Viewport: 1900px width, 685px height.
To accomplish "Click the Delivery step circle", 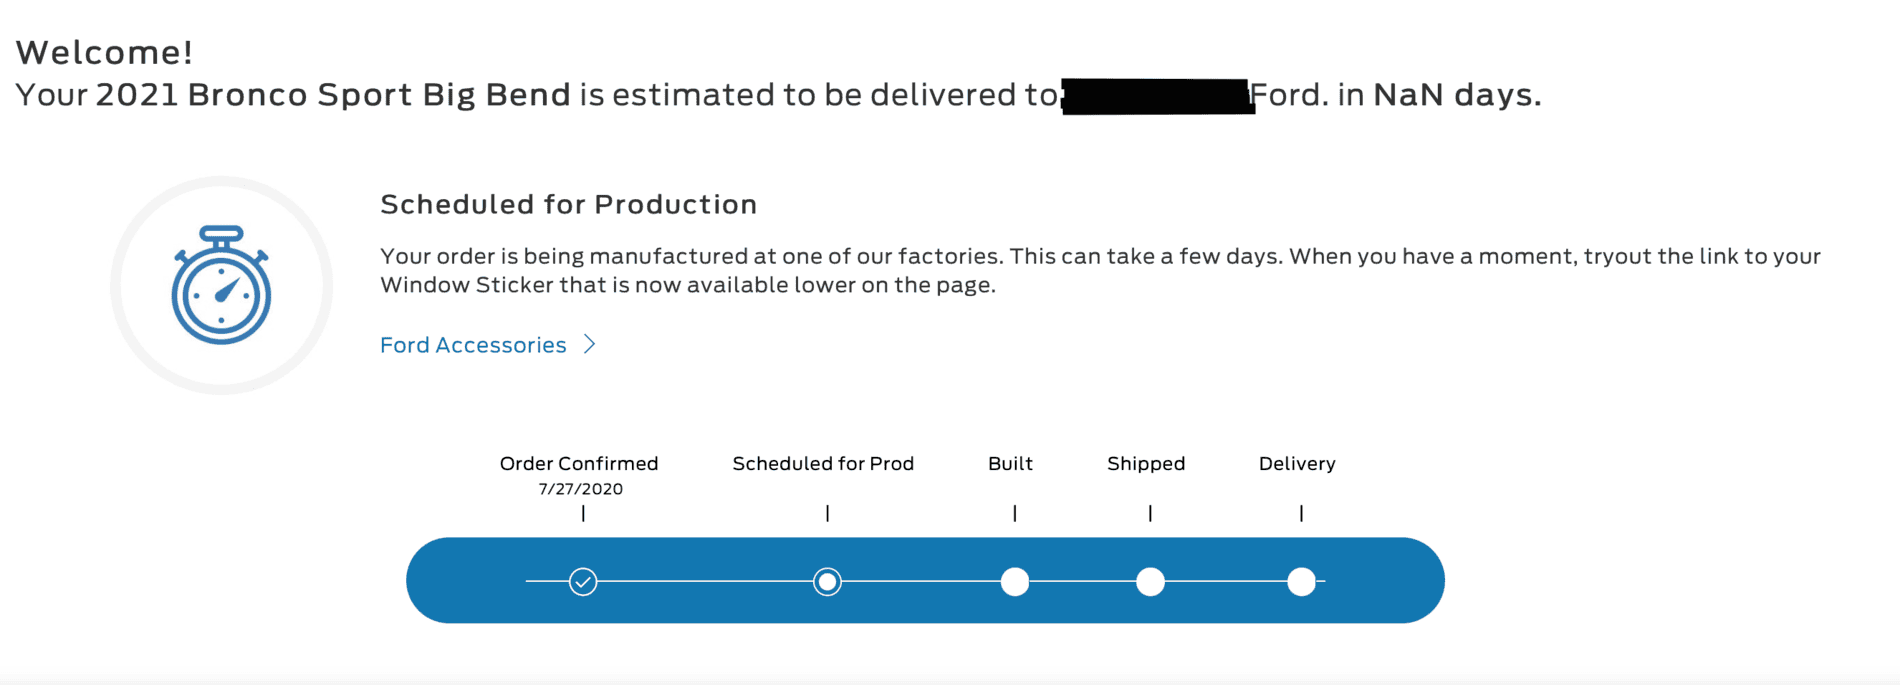I will pyautogui.click(x=1301, y=581).
